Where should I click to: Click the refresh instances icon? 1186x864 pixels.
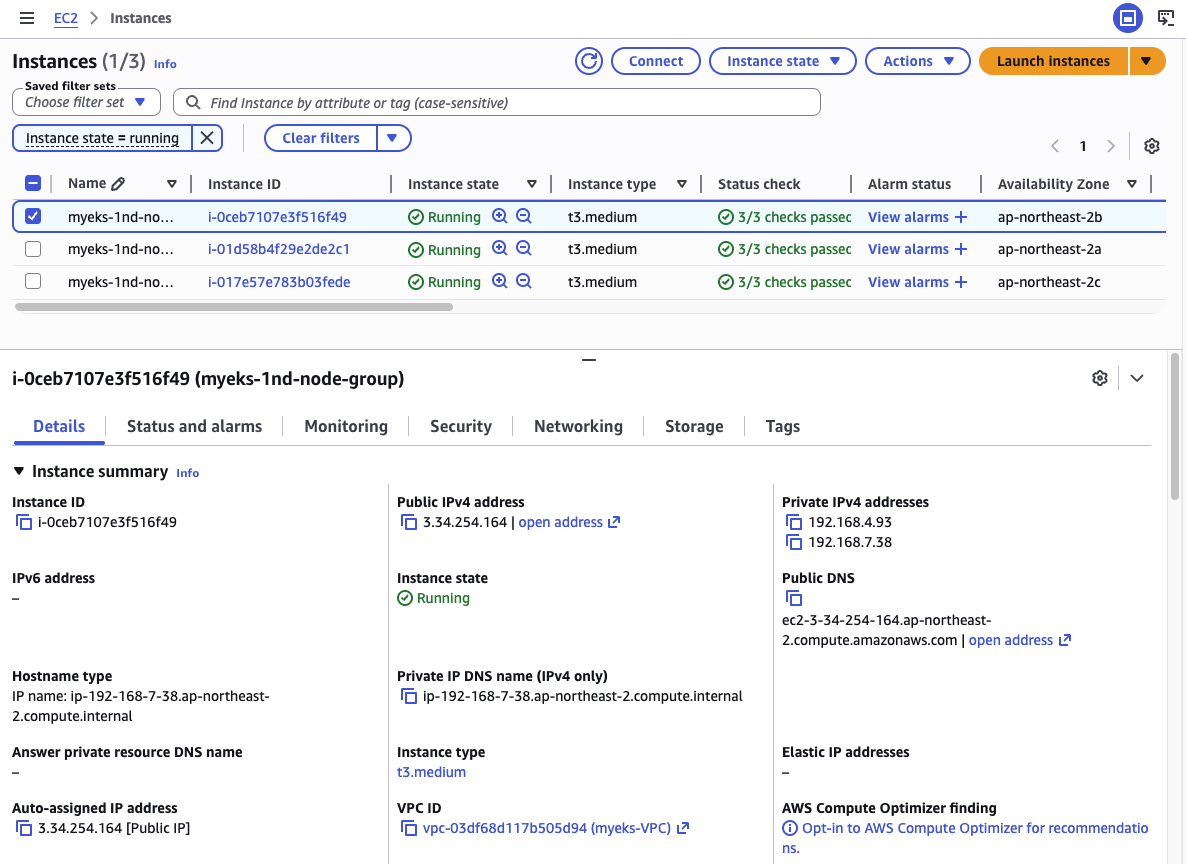pos(589,61)
